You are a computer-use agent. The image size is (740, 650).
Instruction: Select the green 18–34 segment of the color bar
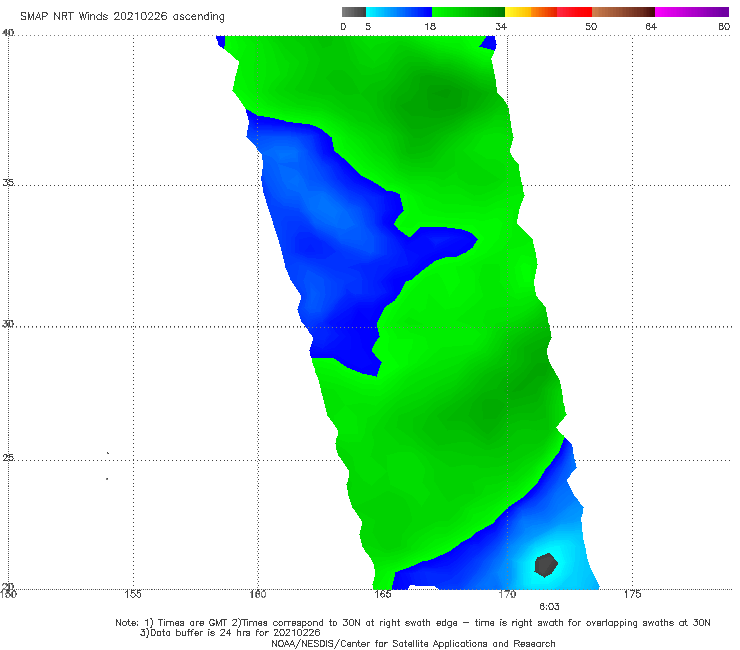point(468,12)
